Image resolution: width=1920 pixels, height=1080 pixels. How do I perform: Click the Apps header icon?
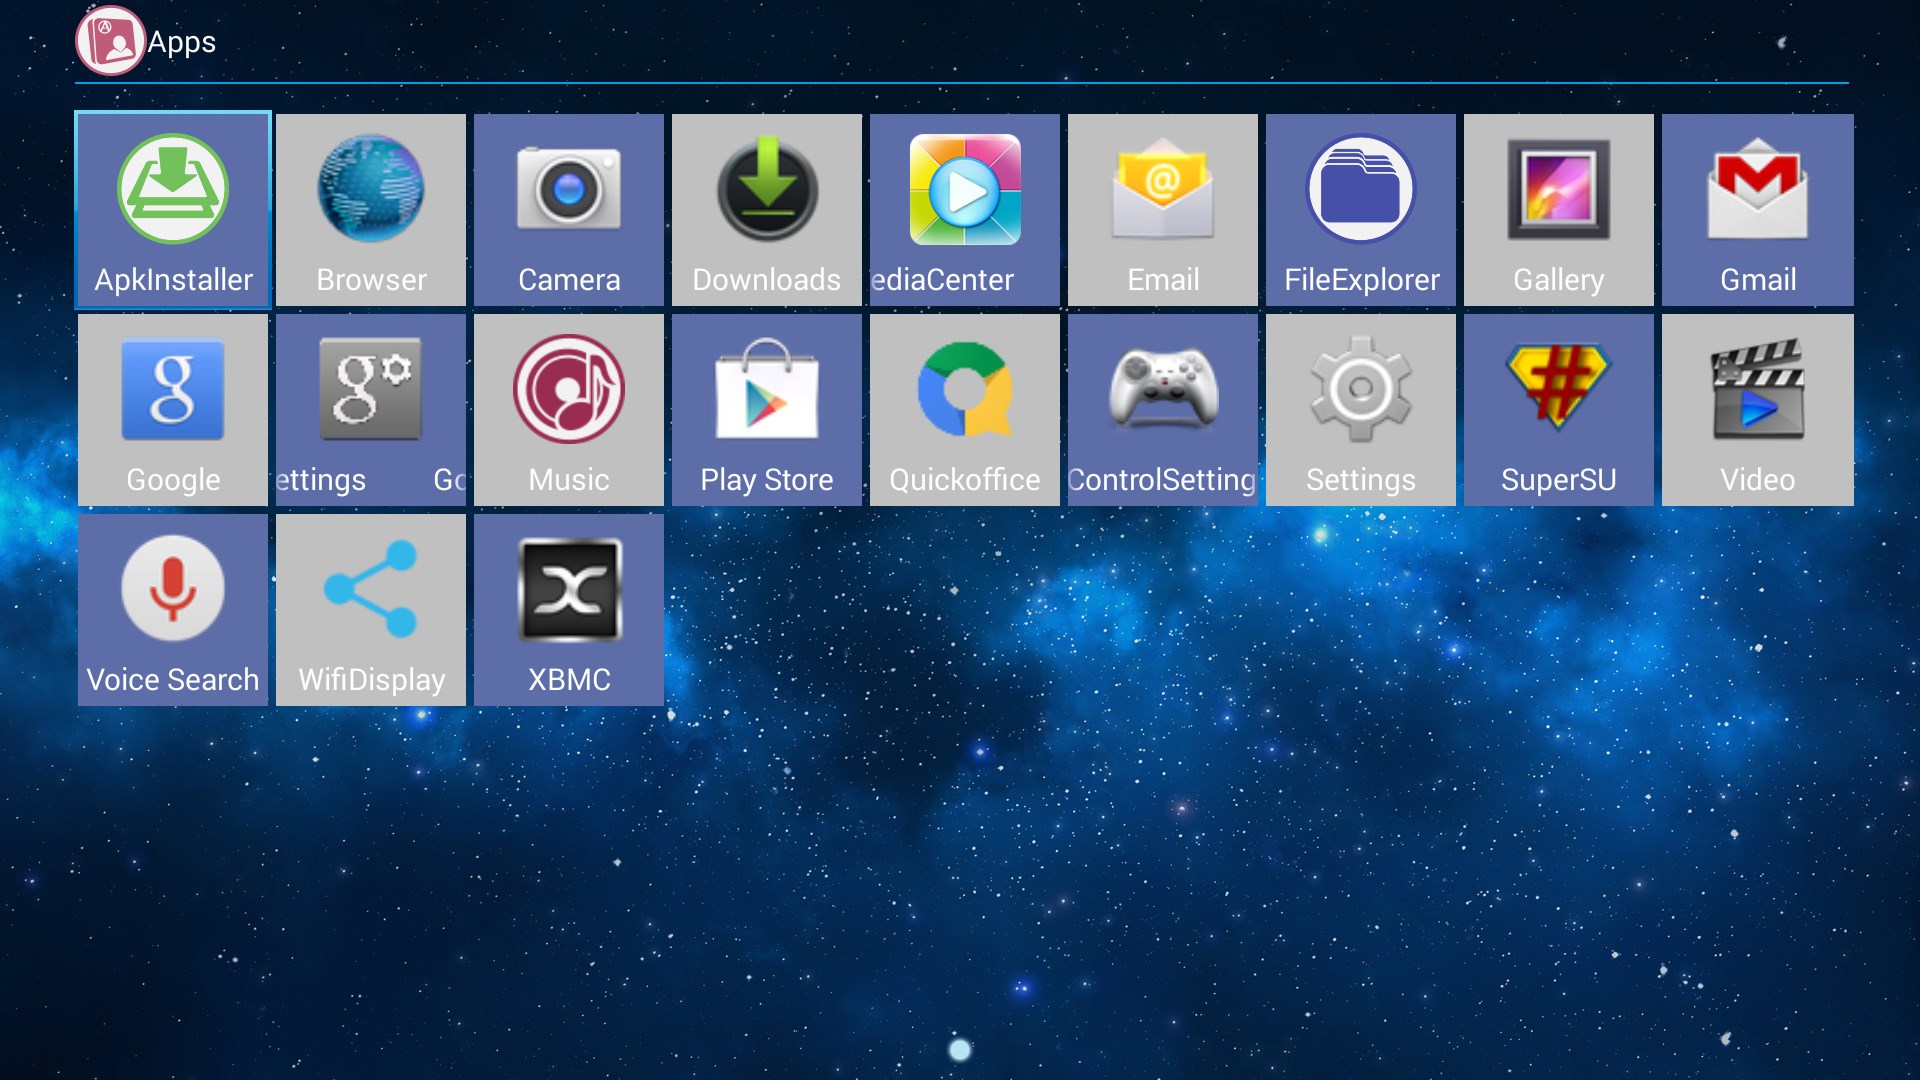110,41
